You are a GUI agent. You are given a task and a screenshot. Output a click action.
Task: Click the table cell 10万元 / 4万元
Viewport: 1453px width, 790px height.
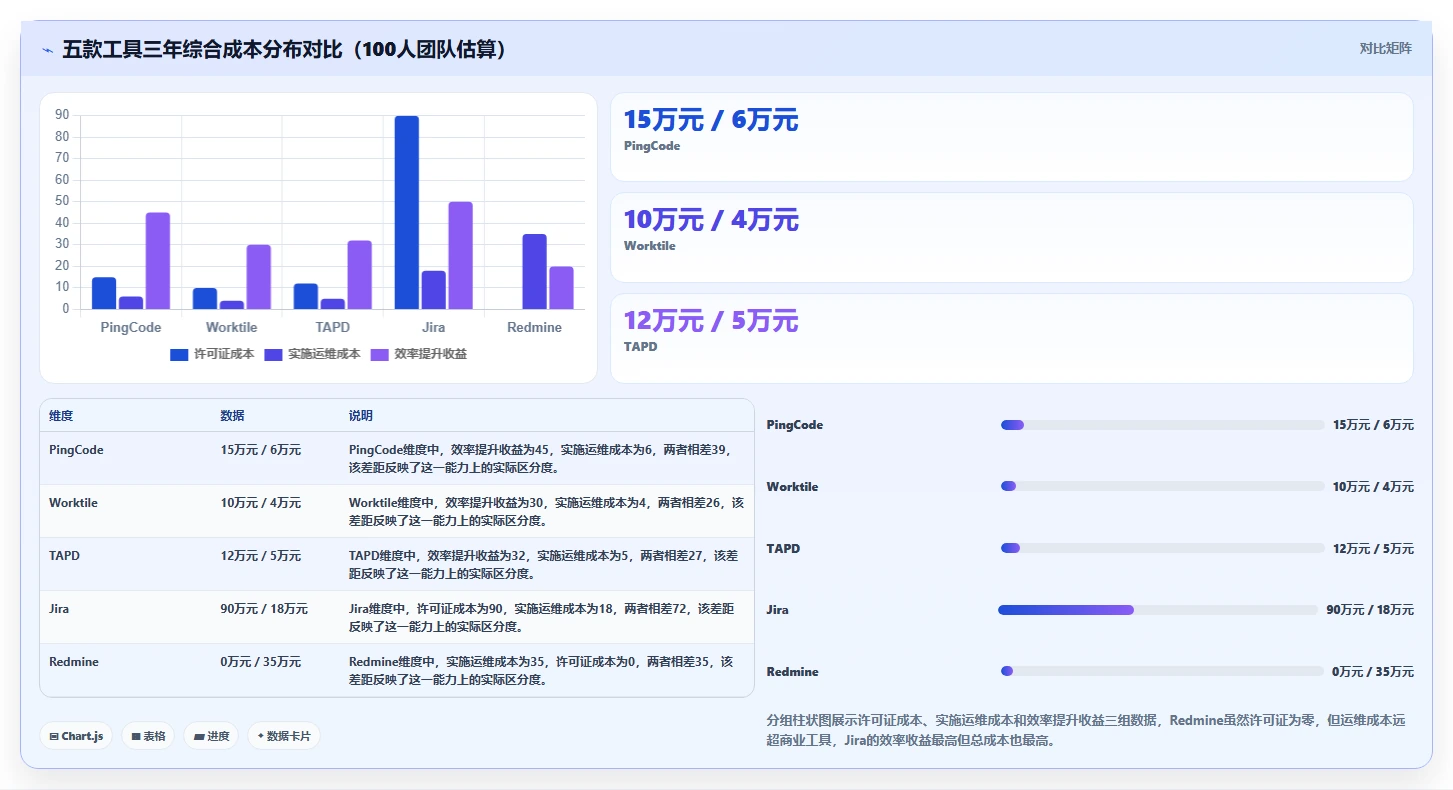coord(261,503)
